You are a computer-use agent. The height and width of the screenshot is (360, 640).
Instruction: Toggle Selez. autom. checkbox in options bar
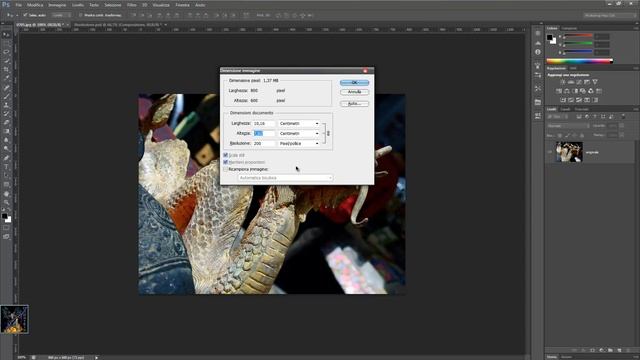(x=25, y=15)
